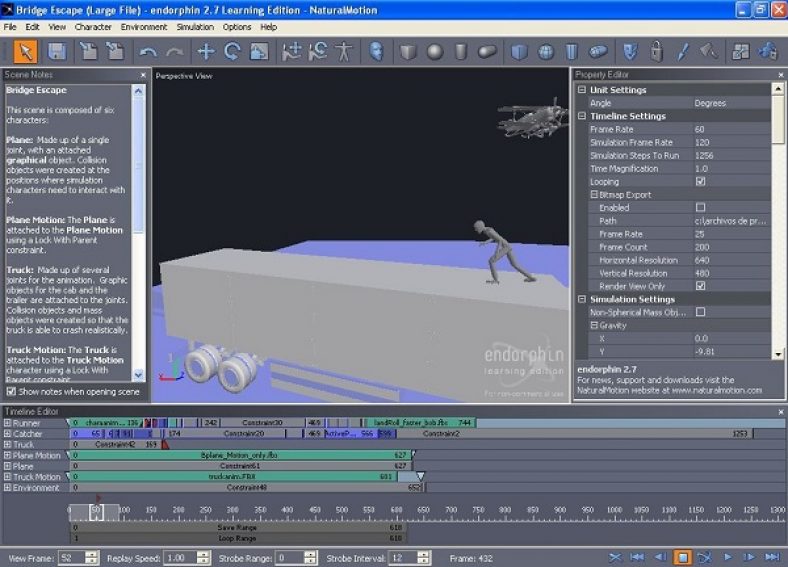
Task: Expand the Truck Motion timeline track
Action: pyautogui.click(x=7, y=477)
